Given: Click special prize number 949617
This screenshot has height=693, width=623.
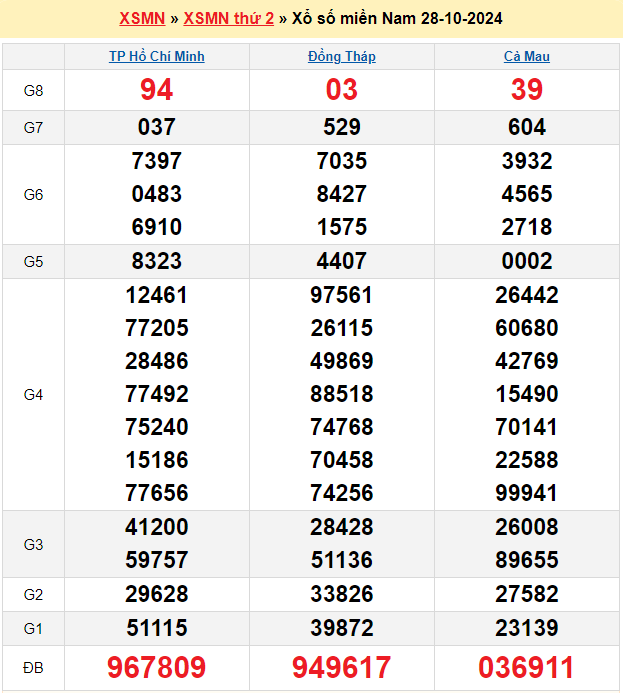Looking at the screenshot, I should pyautogui.click(x=342, y=668).
